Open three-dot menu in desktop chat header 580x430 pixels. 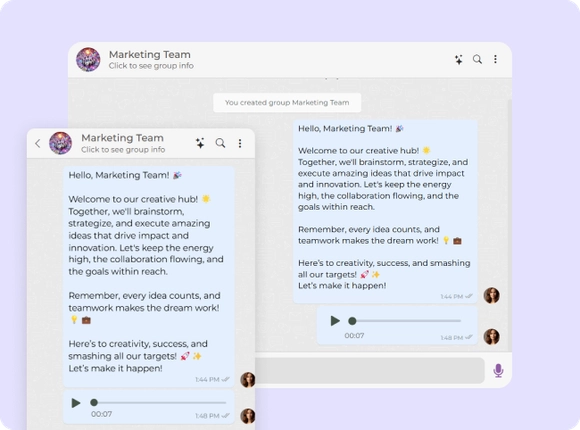point(495,59)
